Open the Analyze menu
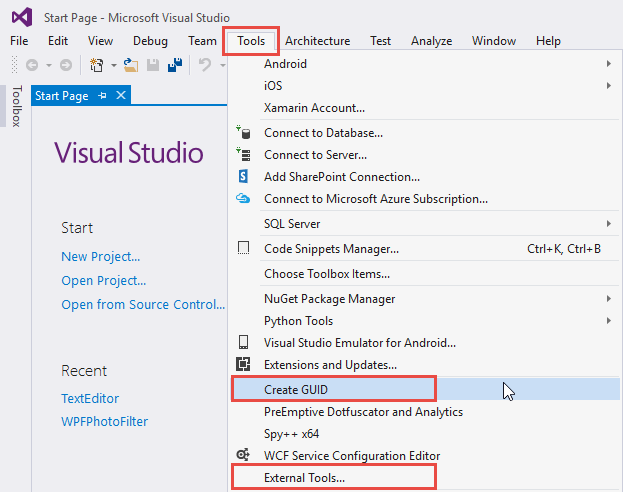Image resolution: width=623 pixels, height=492 pixels. (x=431, y=41)
